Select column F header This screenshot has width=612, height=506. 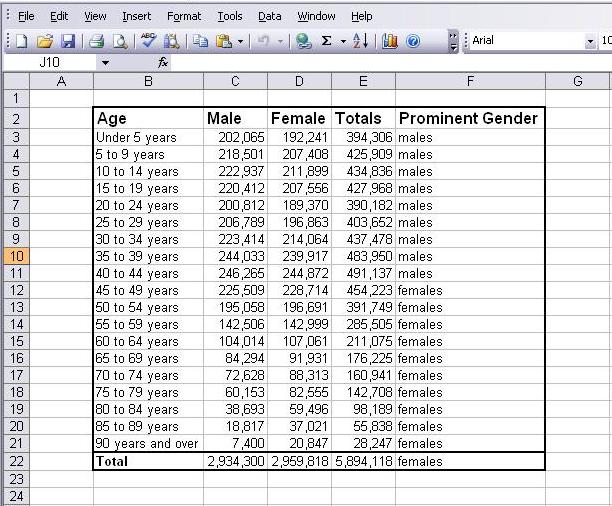pos(470,81)
